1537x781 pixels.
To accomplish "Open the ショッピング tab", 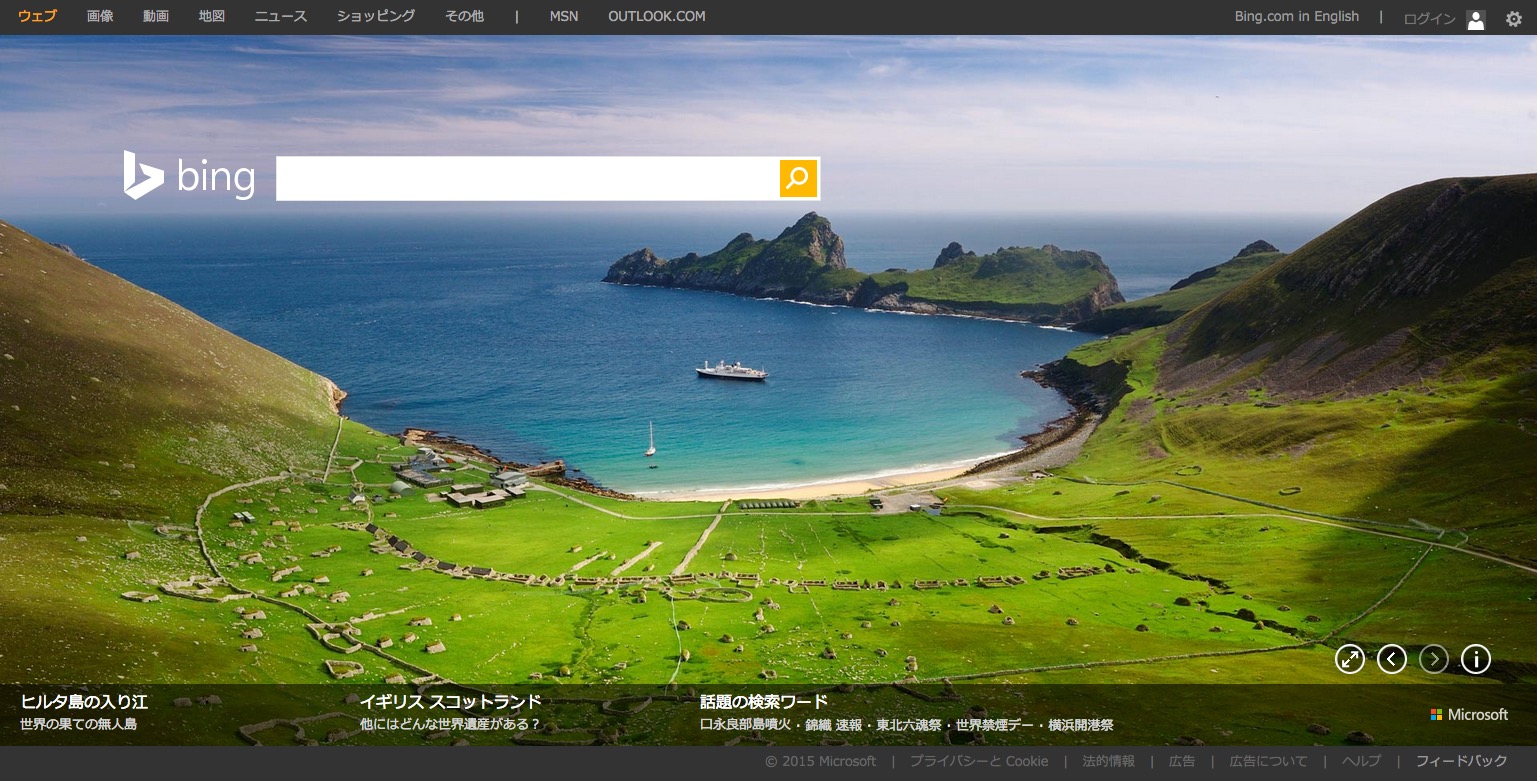I will click(376, 16).
